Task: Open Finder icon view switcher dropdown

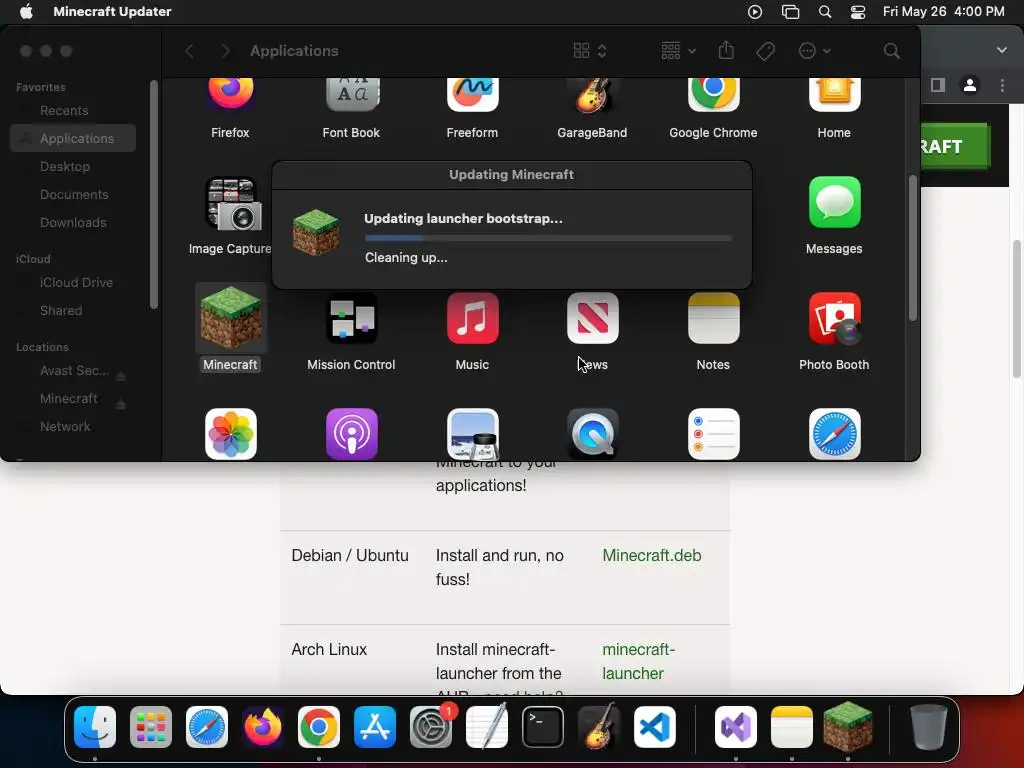Action: 590,51
